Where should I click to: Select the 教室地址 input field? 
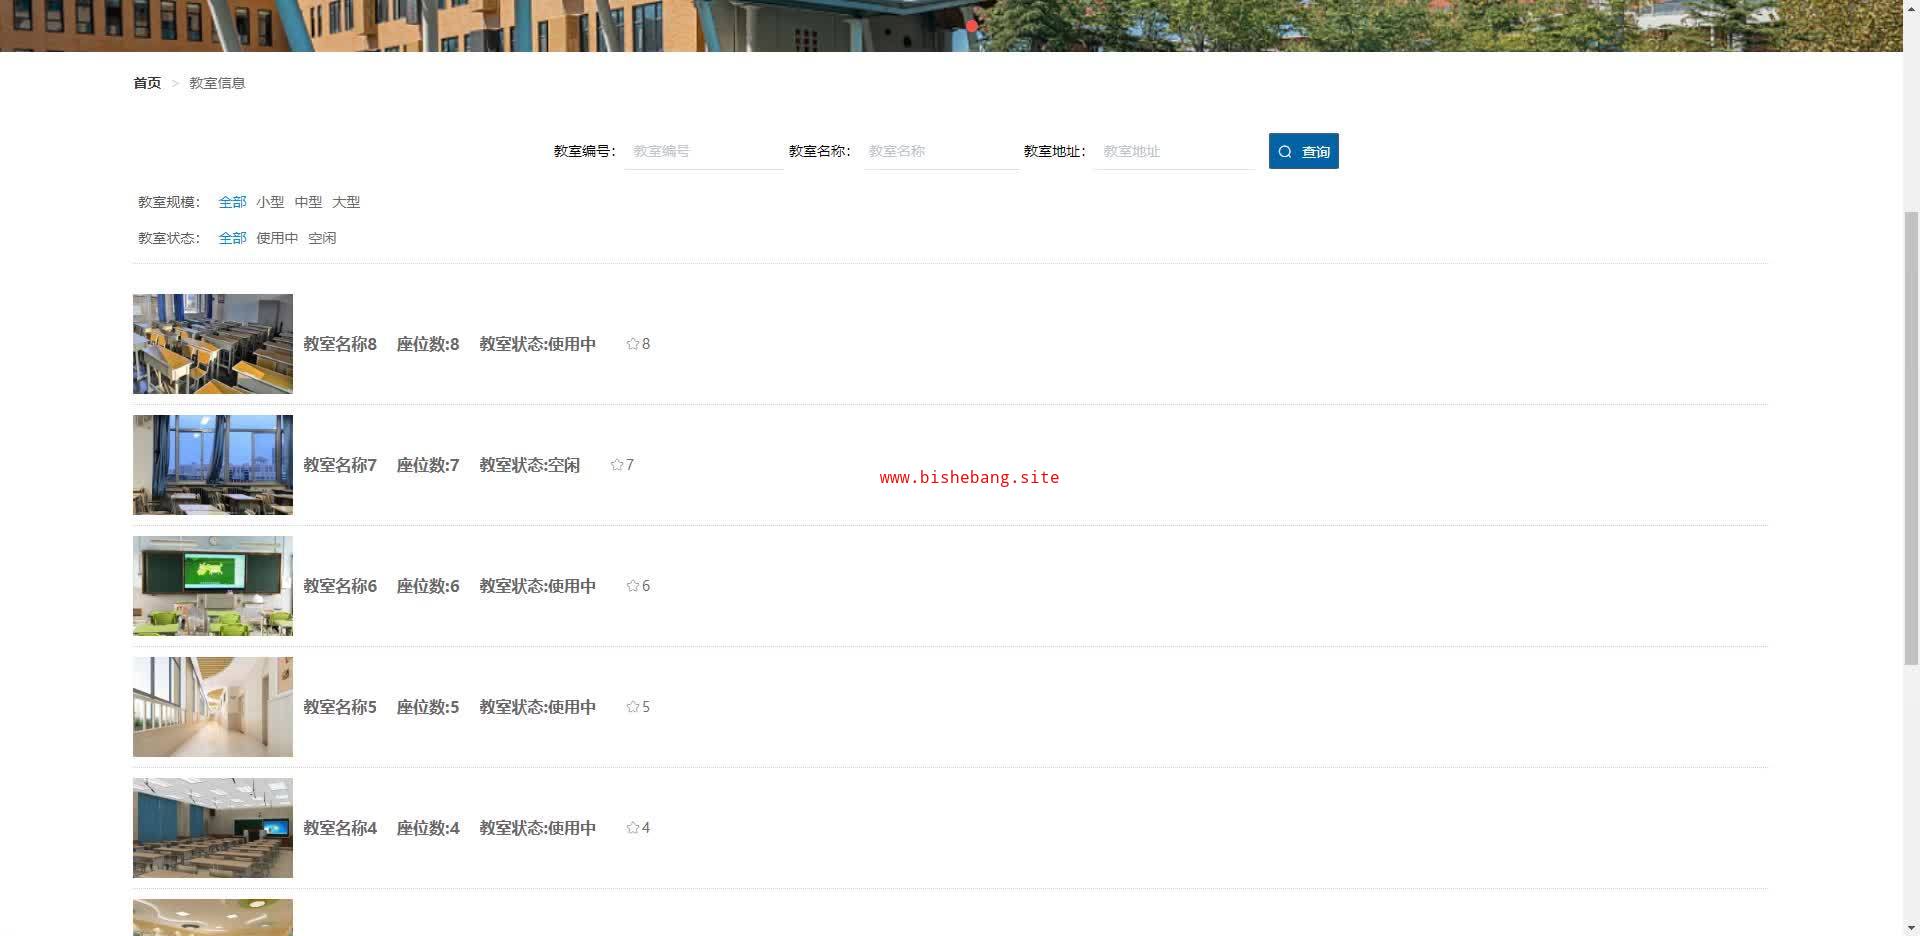point(1175,151)
